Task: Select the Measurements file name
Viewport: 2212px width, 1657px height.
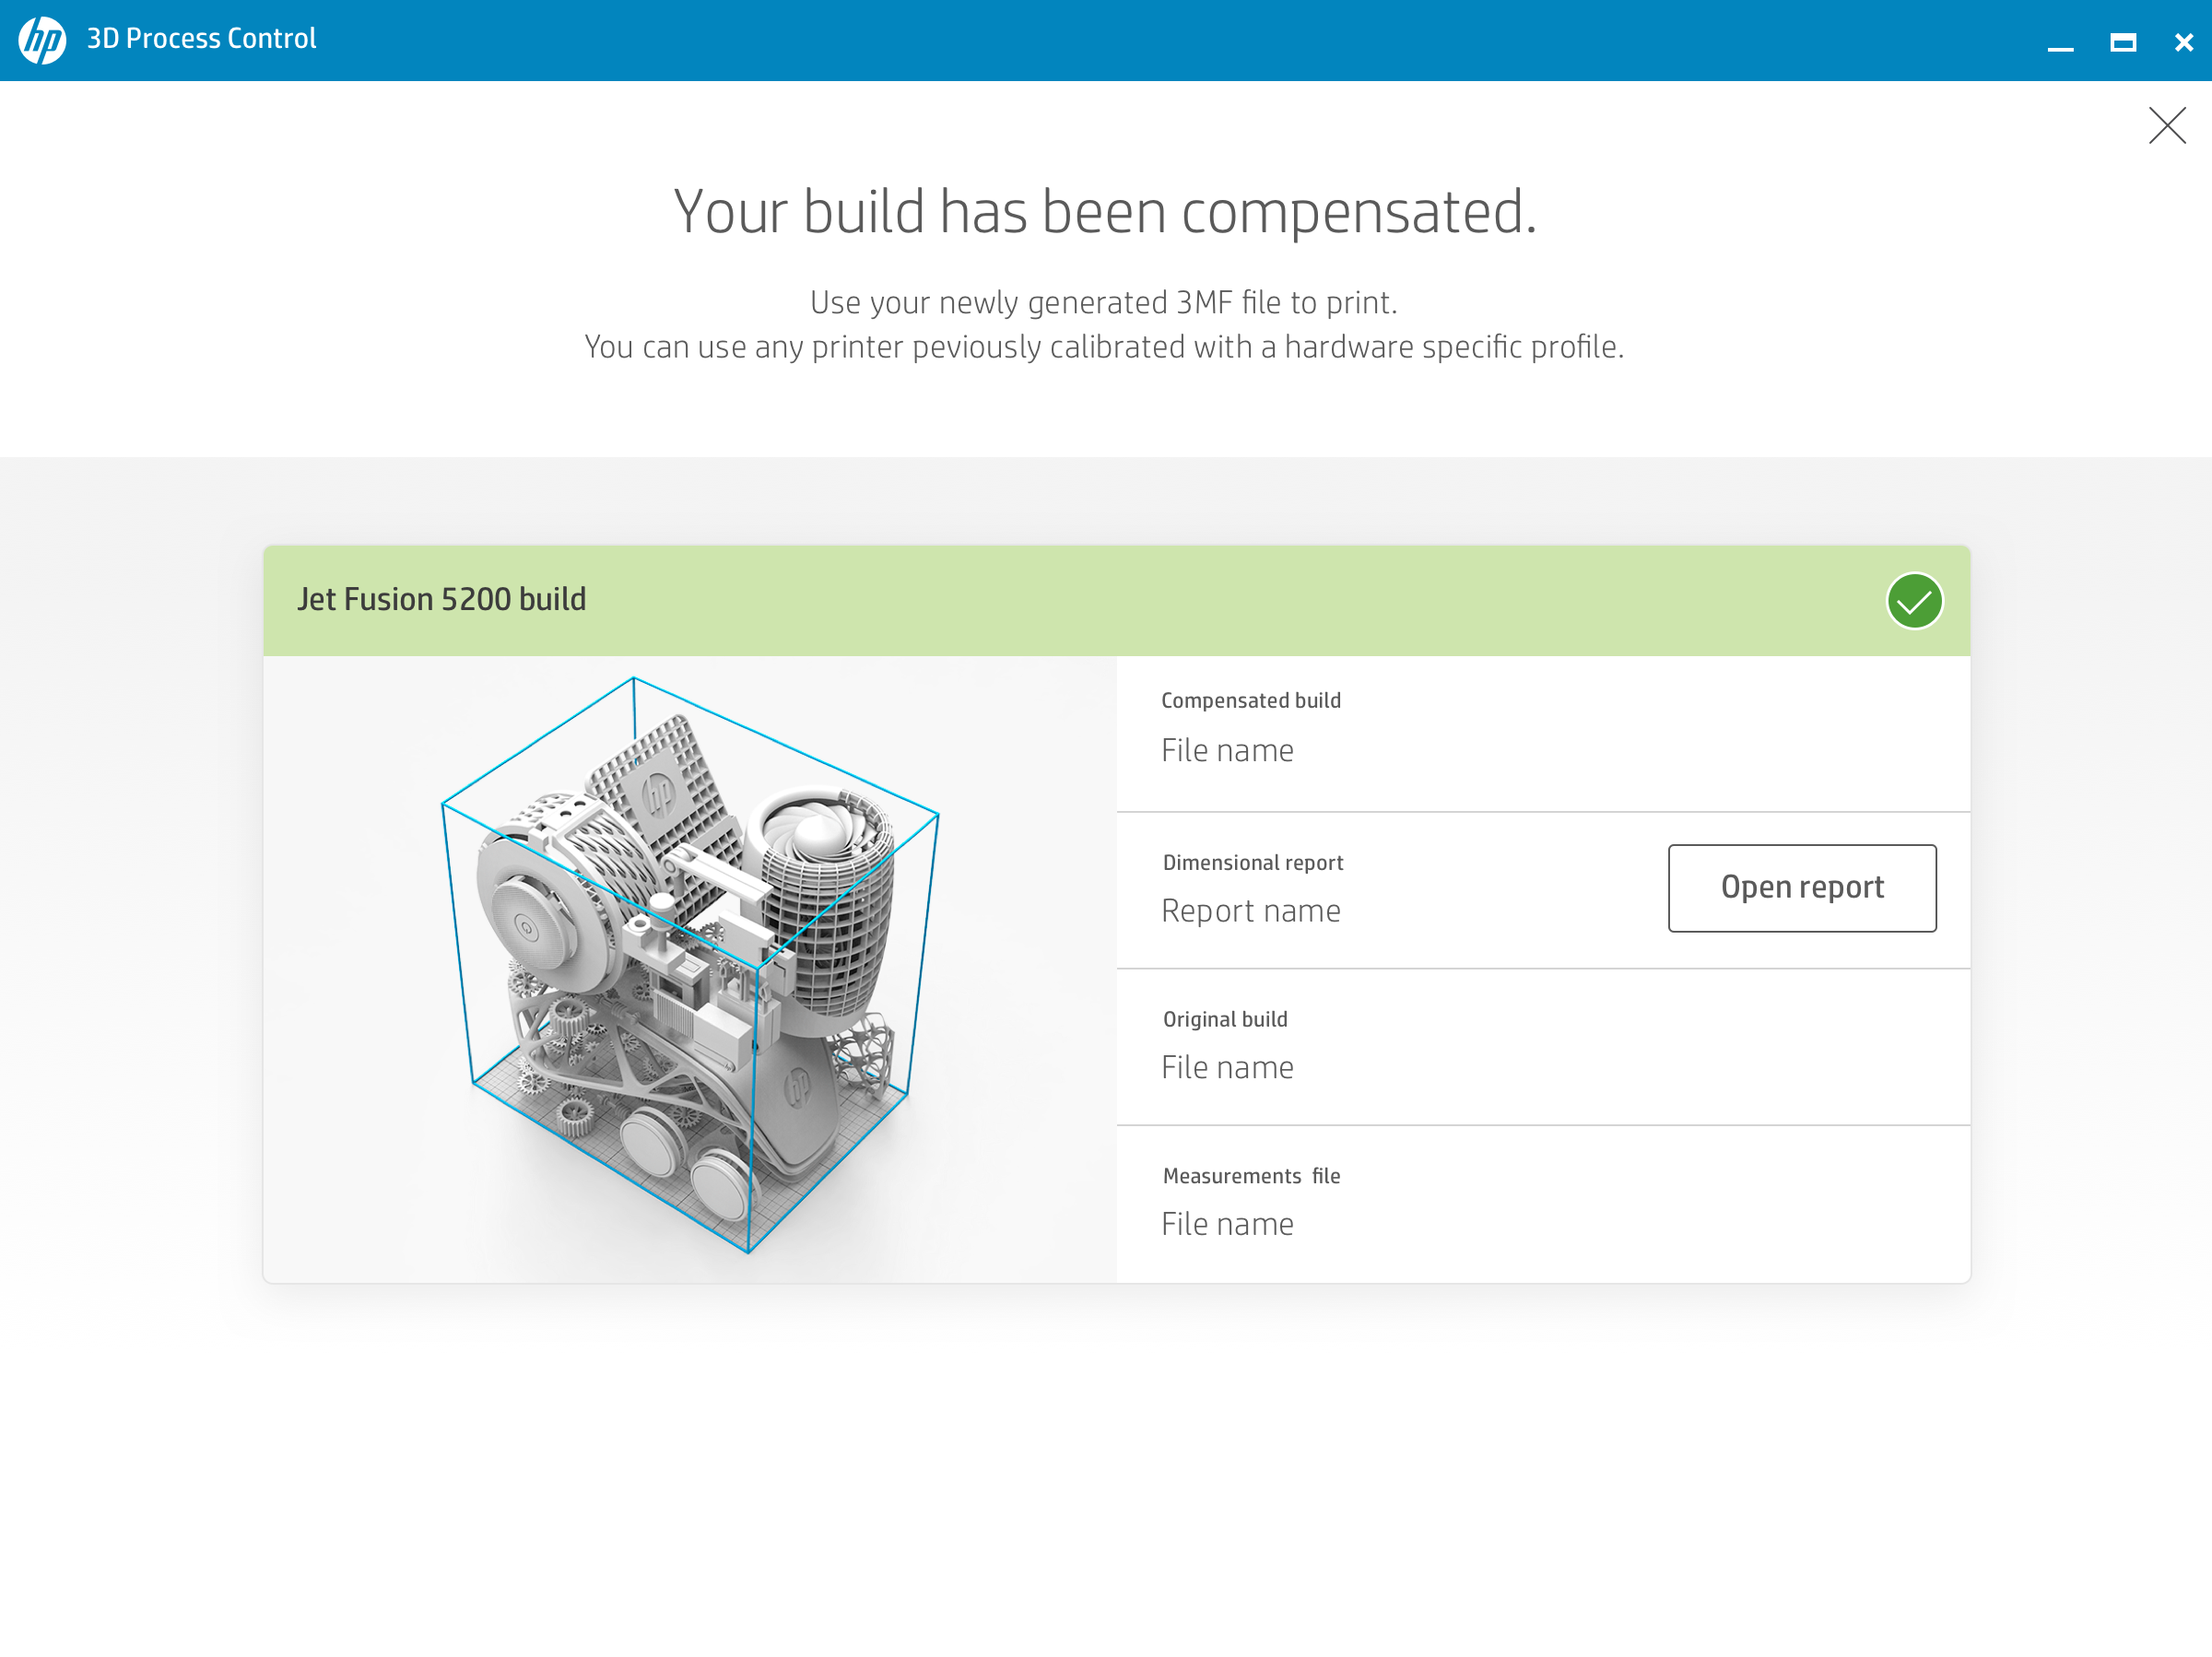Action: tap(1227, 1224)
